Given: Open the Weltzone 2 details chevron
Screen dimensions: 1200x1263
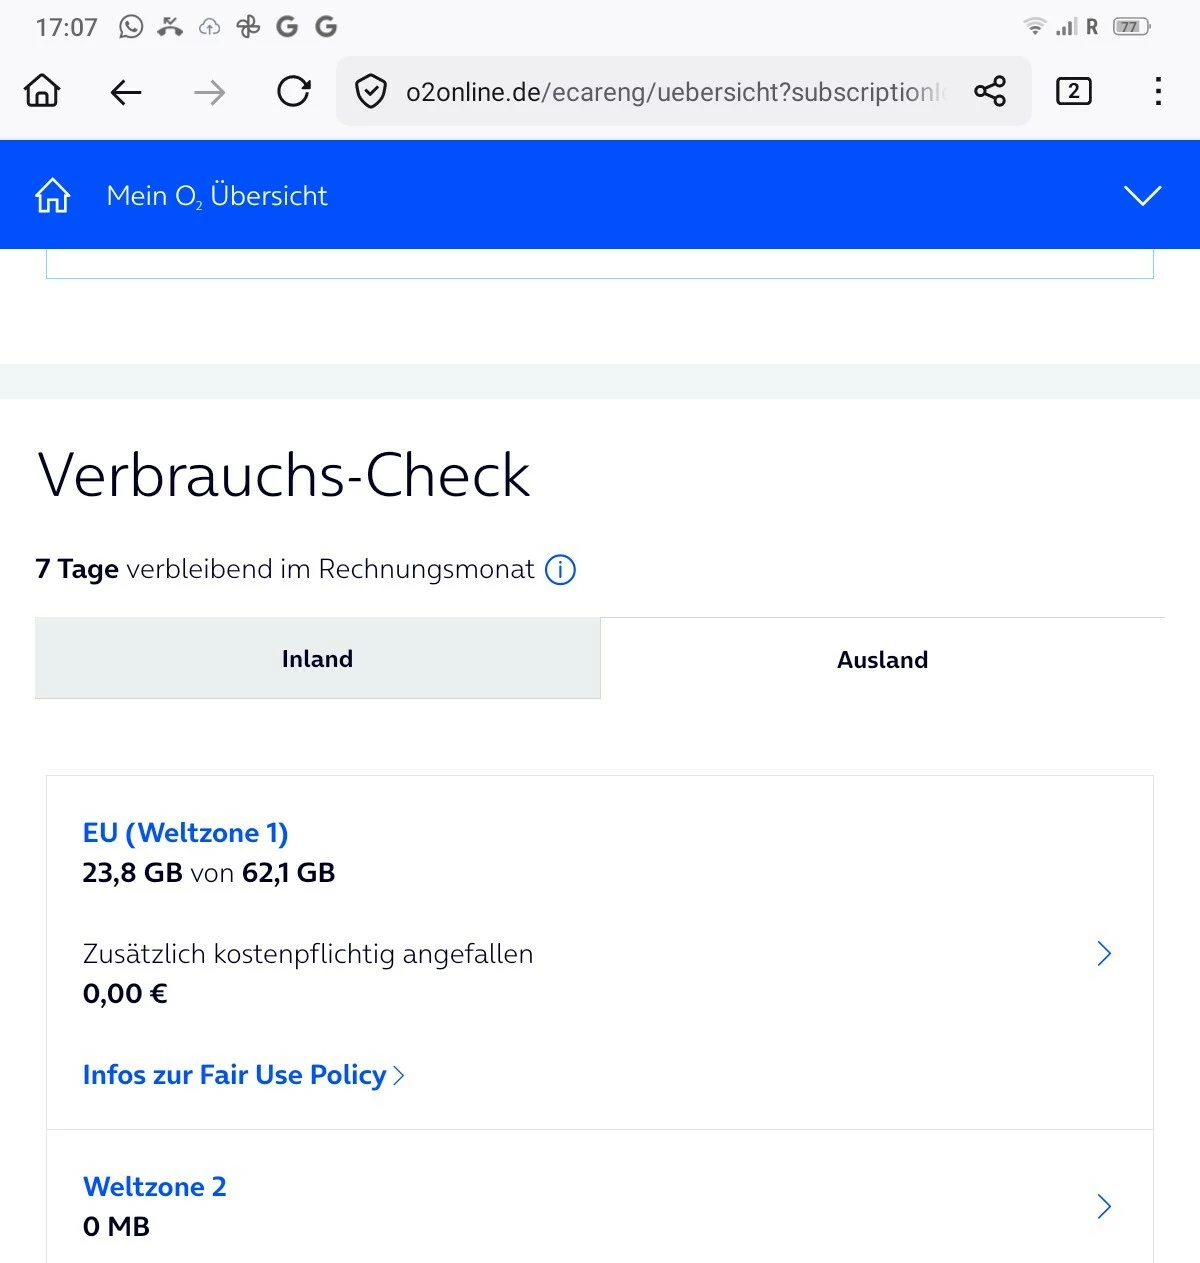Looking at the screenshot, I should click(1104, 1206).
